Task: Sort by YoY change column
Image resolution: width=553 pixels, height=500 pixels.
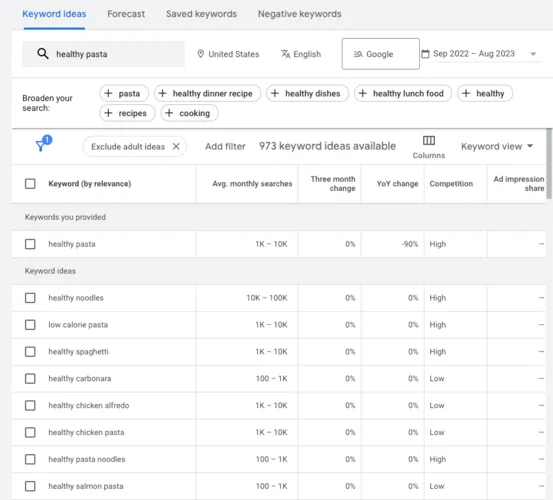Action: (397, 184)
